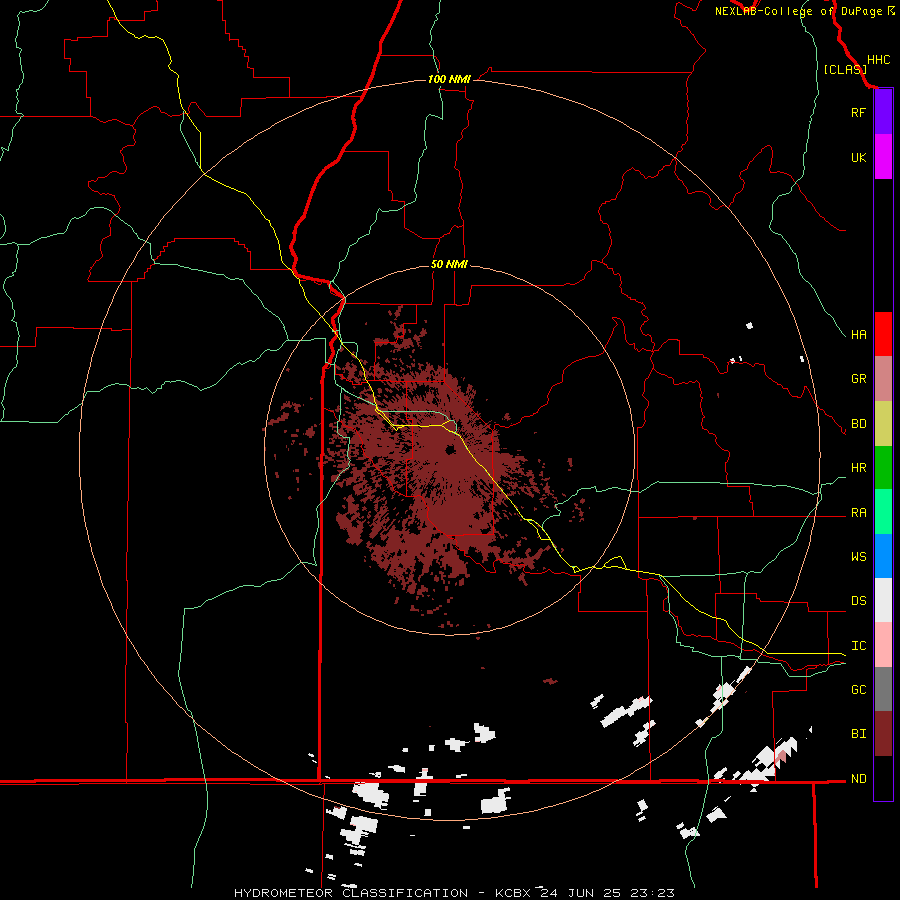Click the "HYDROMETEOR CLASSIFICATION - KCBX" caption
Image resolution: width=900 pixels, height=900 pixels.
pos(382,893)
